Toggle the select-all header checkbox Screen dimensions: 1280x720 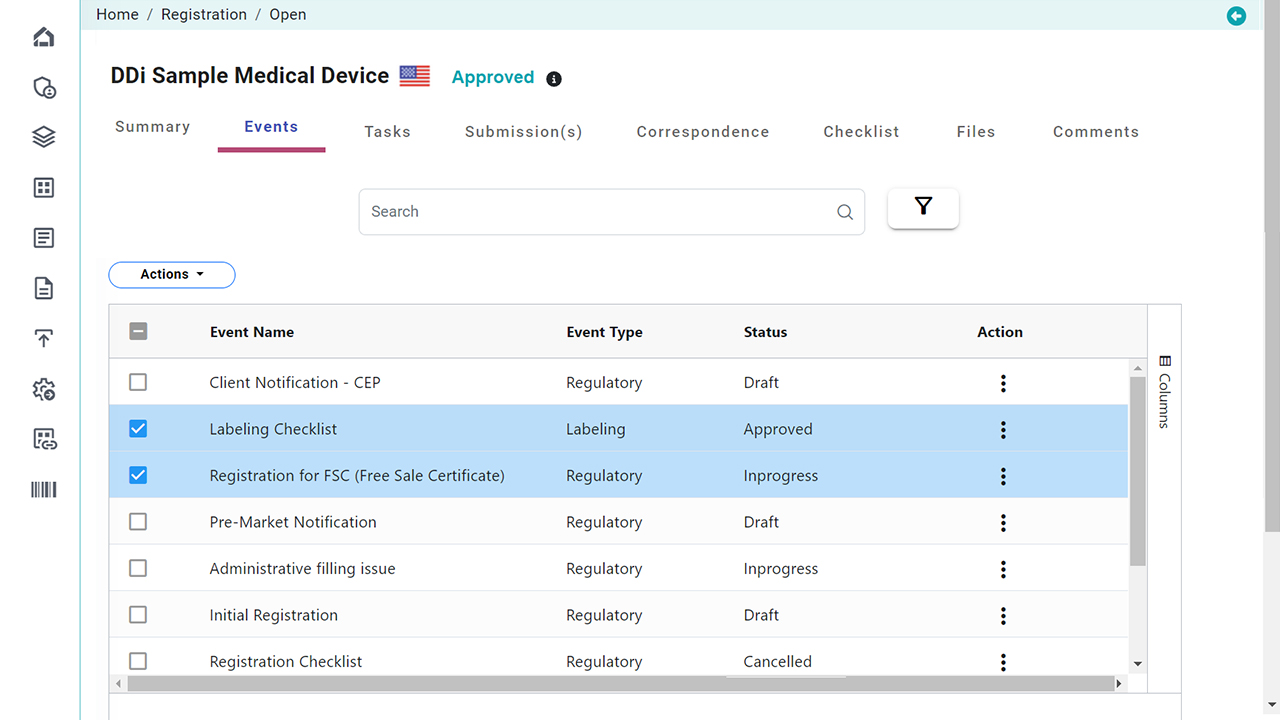tap(138, 331)
